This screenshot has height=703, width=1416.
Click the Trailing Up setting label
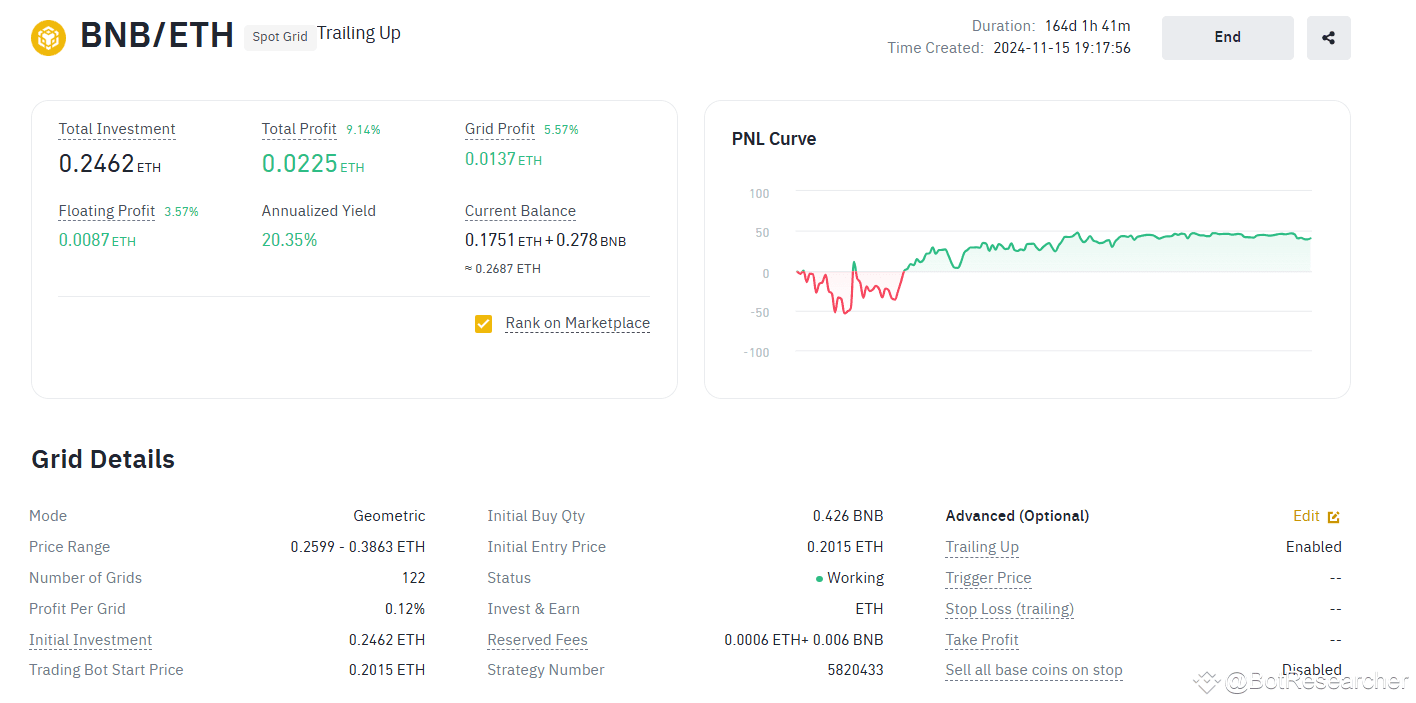(x=982, y=547)
